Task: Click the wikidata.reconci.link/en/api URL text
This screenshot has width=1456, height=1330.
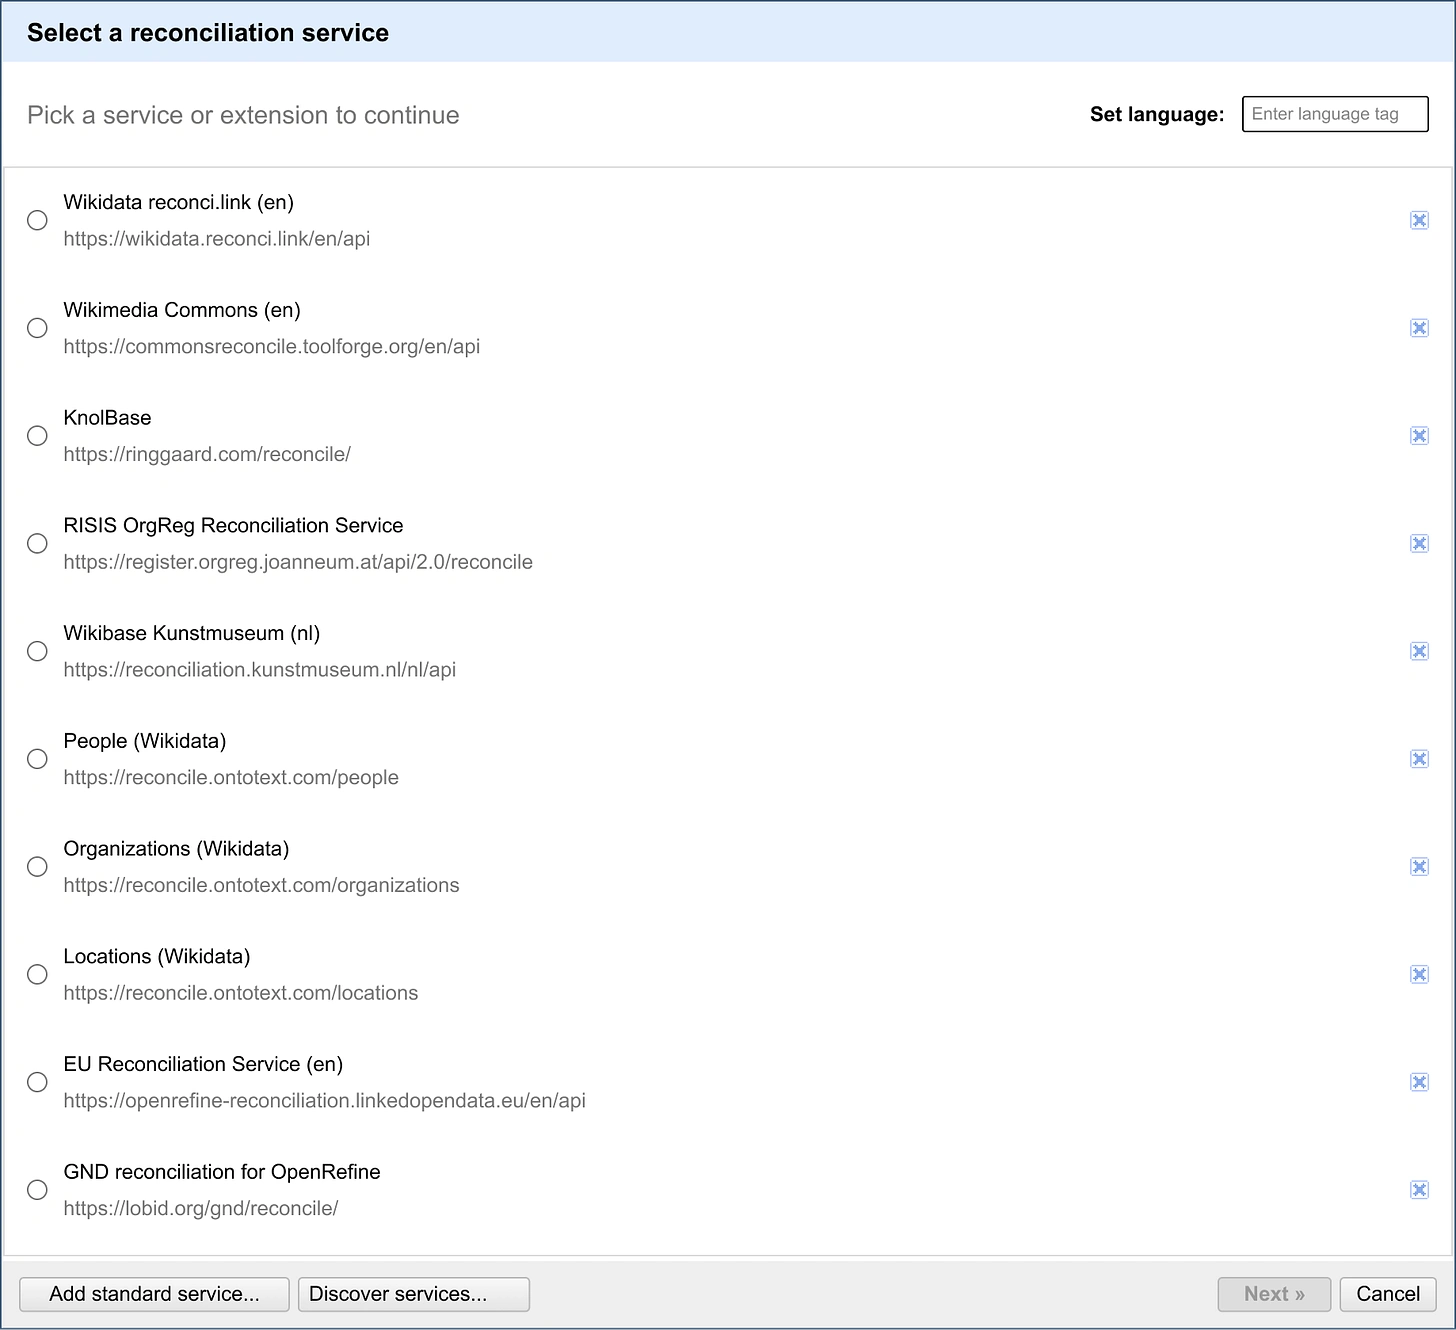Action: [217, 239]
